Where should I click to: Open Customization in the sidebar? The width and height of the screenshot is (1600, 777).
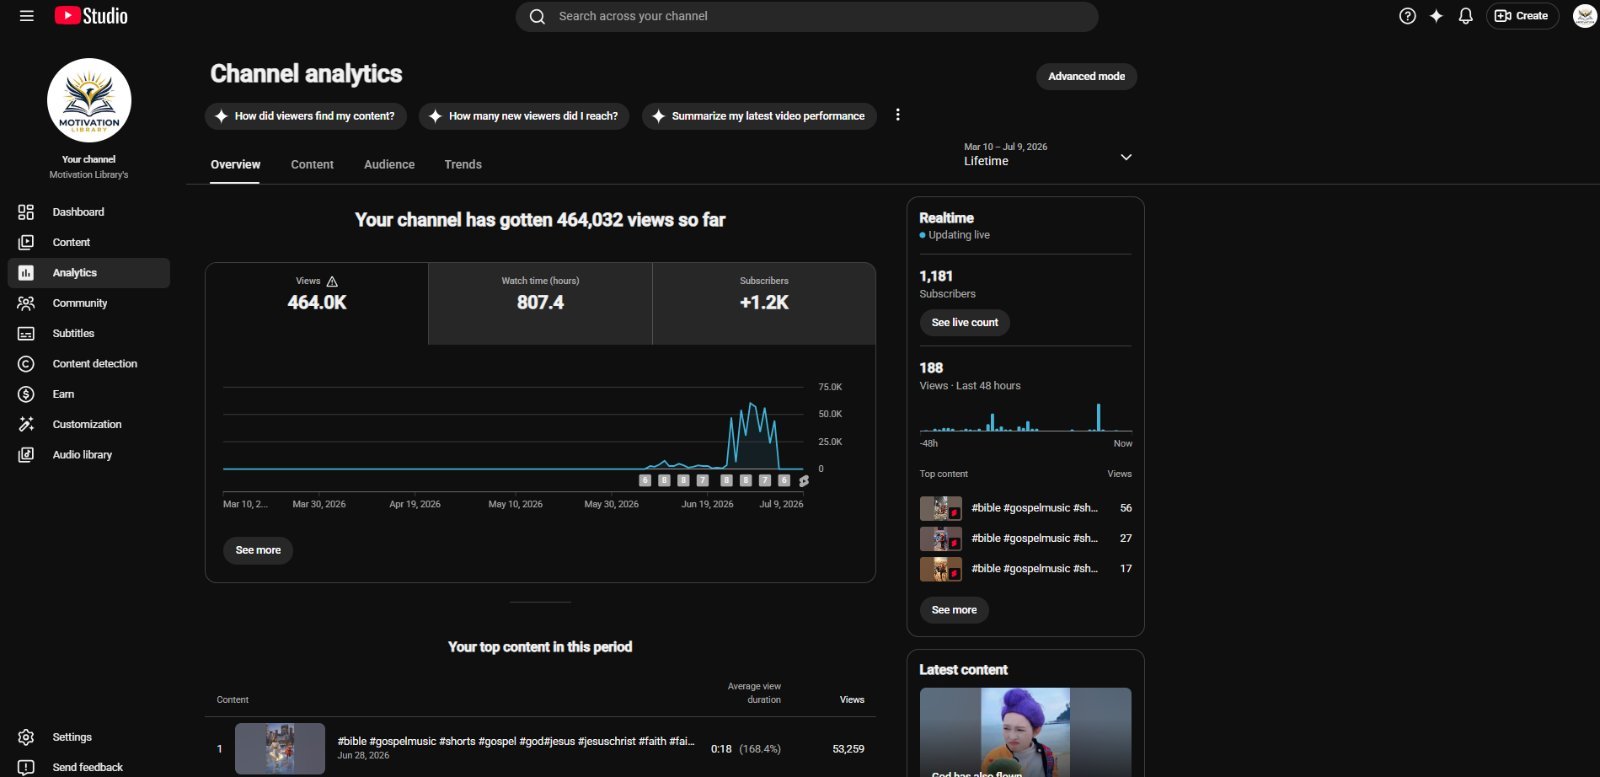(88, 424)
